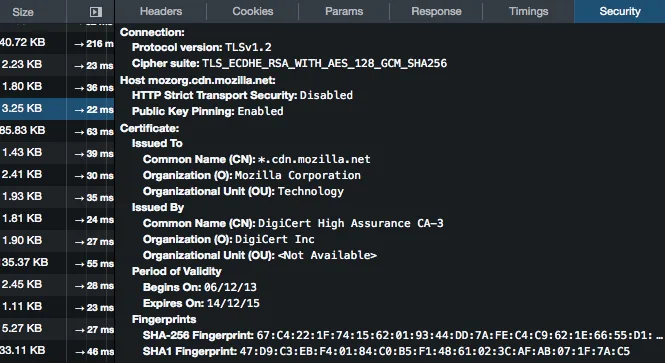Open the Params tab
The height and width of the screenshot is (363, 665).
coord(344,11)
